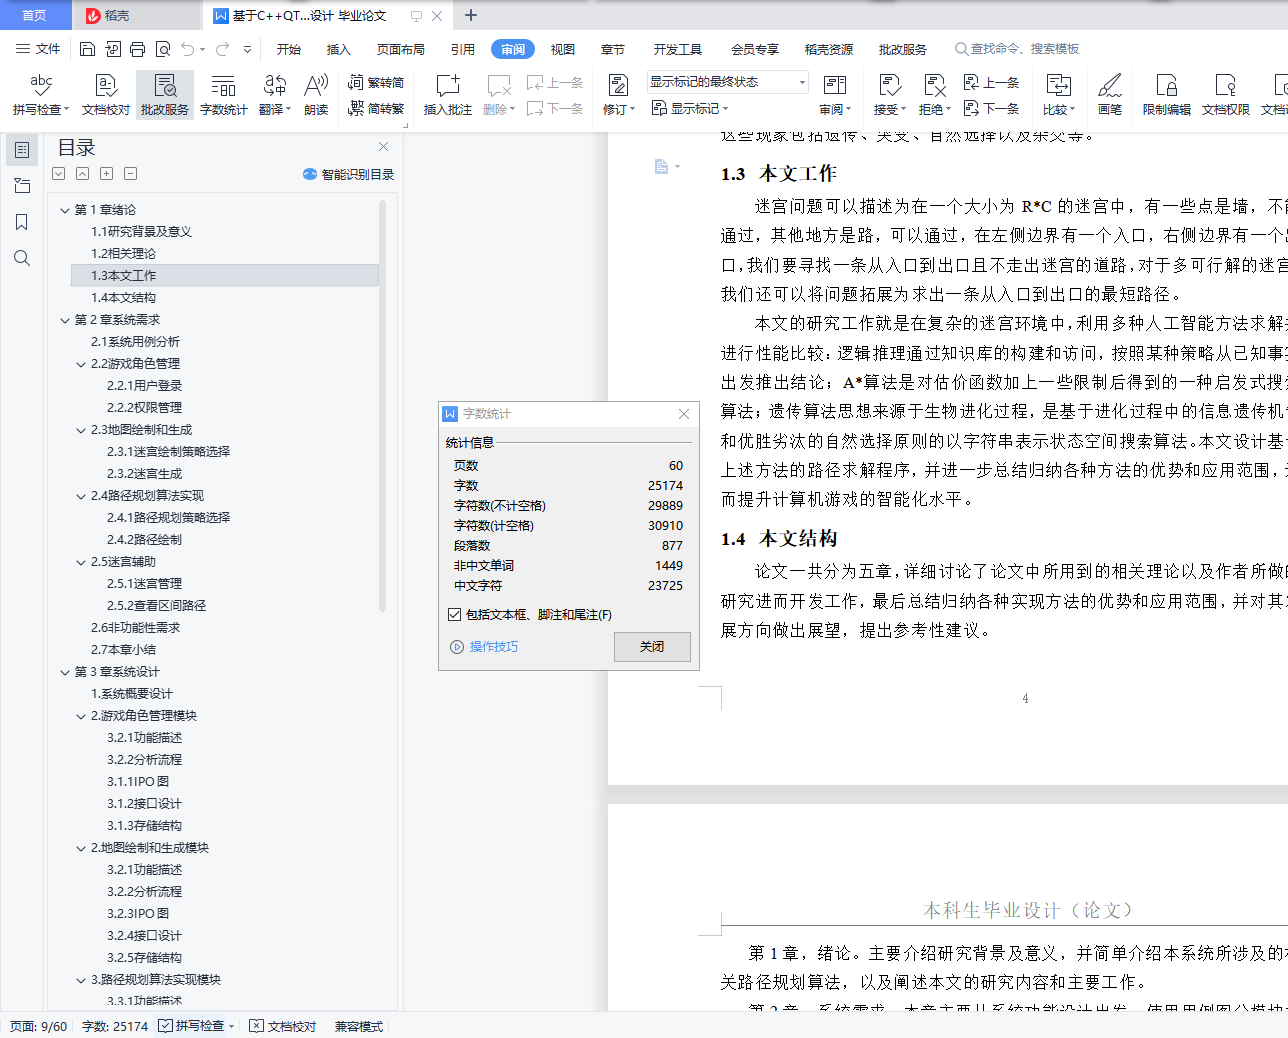Go to 上一条 revision beside 拒绝
Viewport: 1288px width, 1038px height.
991,83
